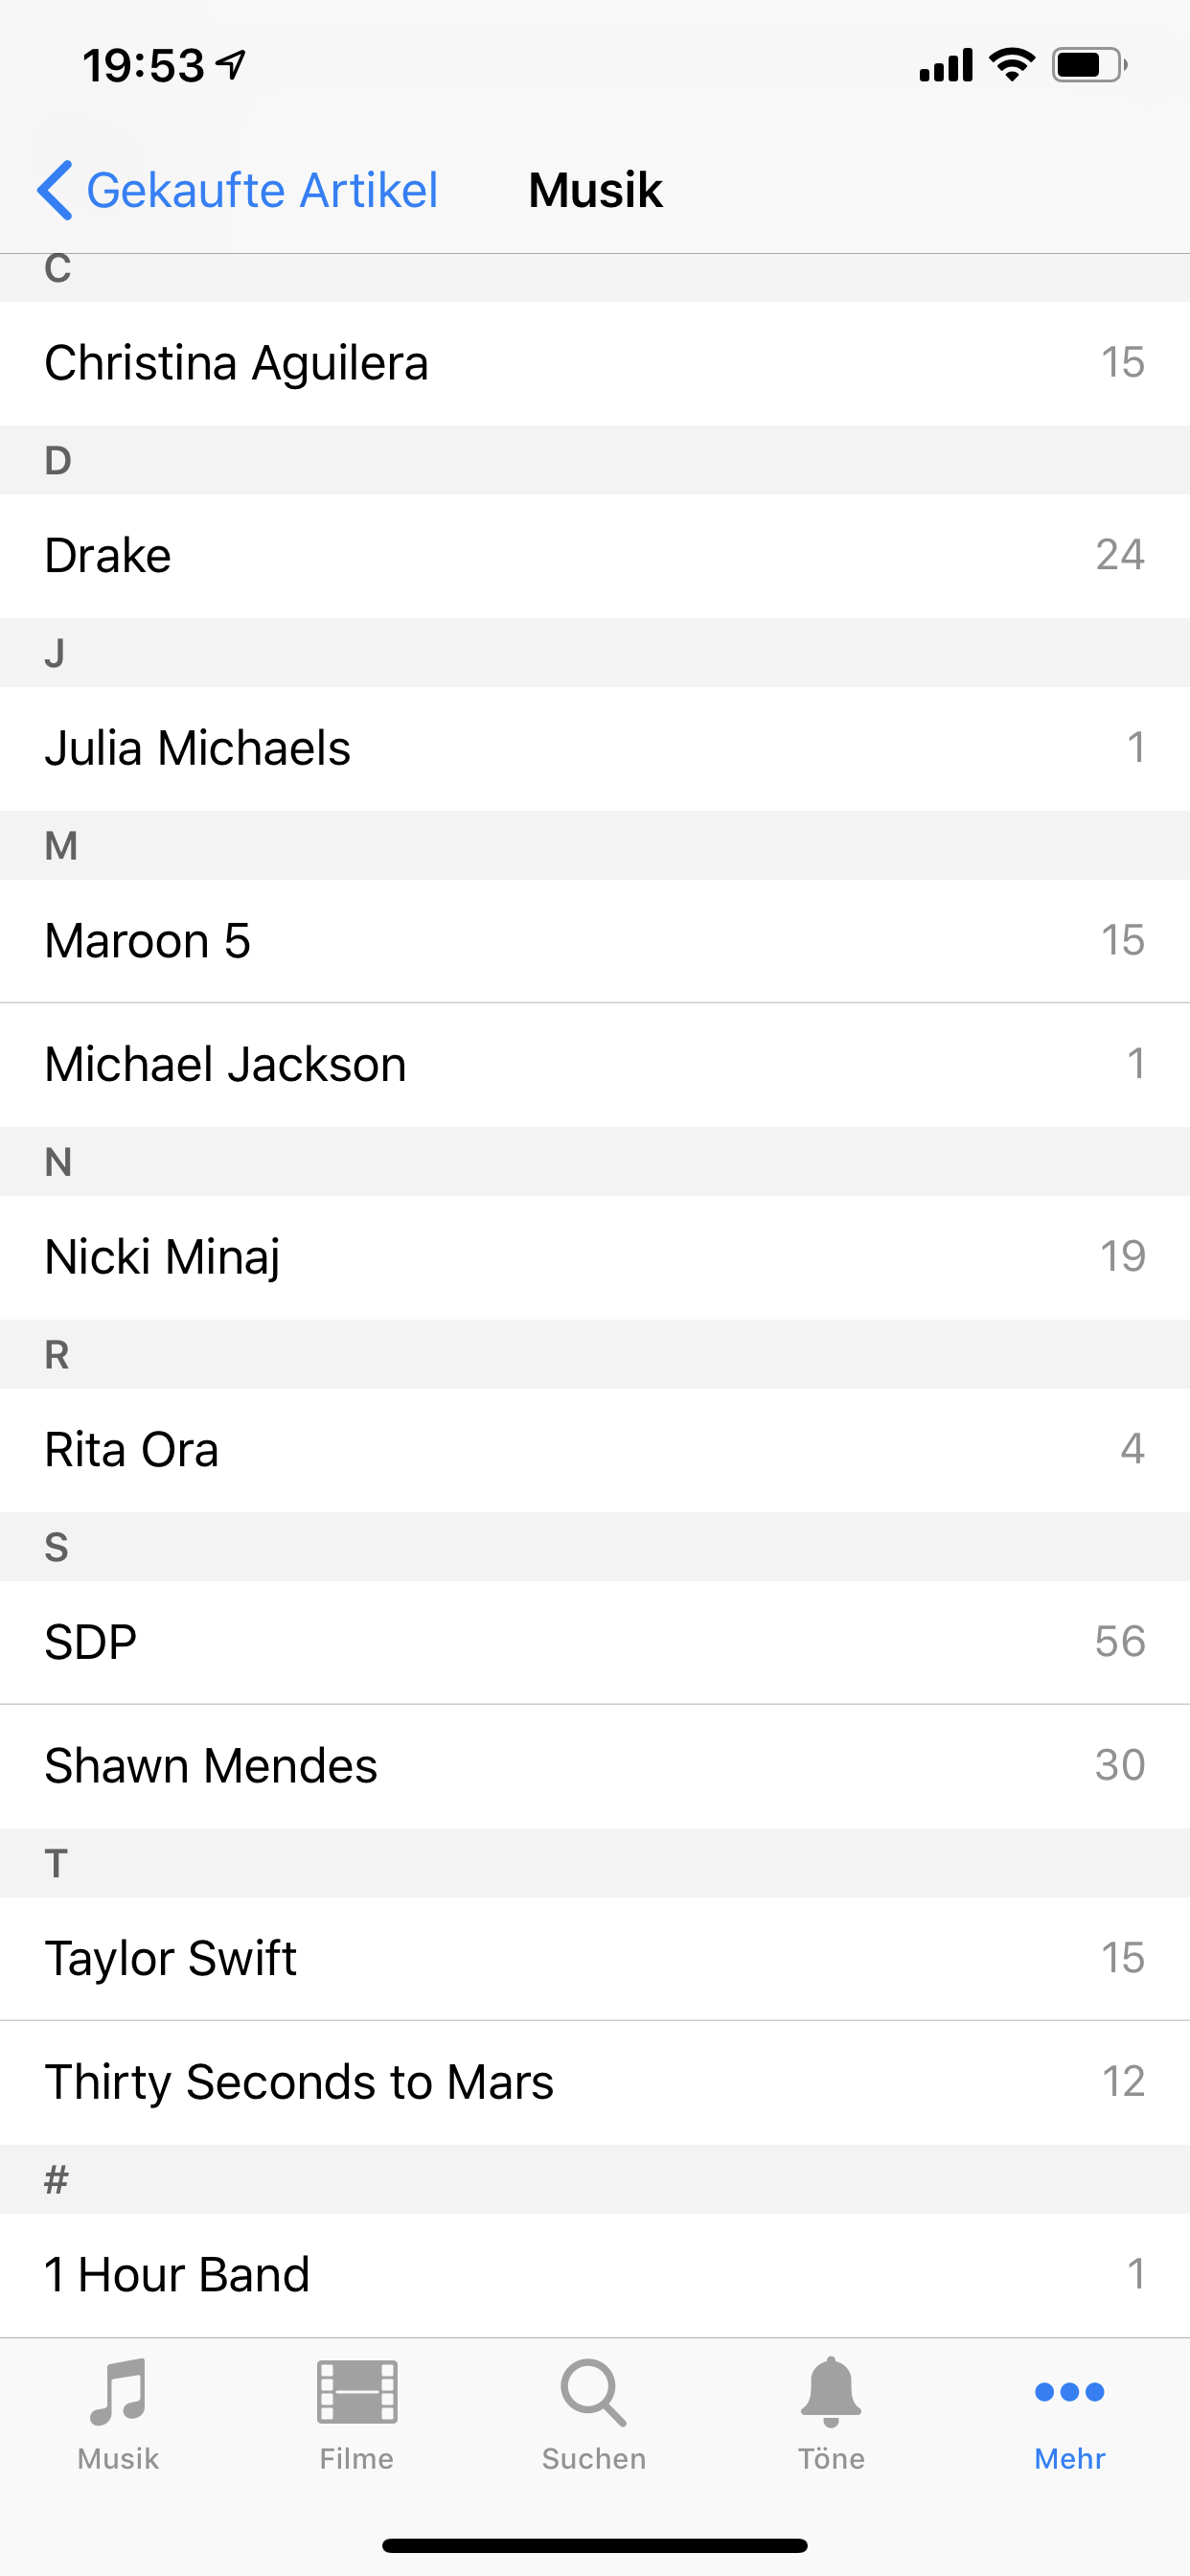The height and width of the screenshot is (2576, 1190).
Task: Tap the back chevron icon
Action: [x=55, y=190]
